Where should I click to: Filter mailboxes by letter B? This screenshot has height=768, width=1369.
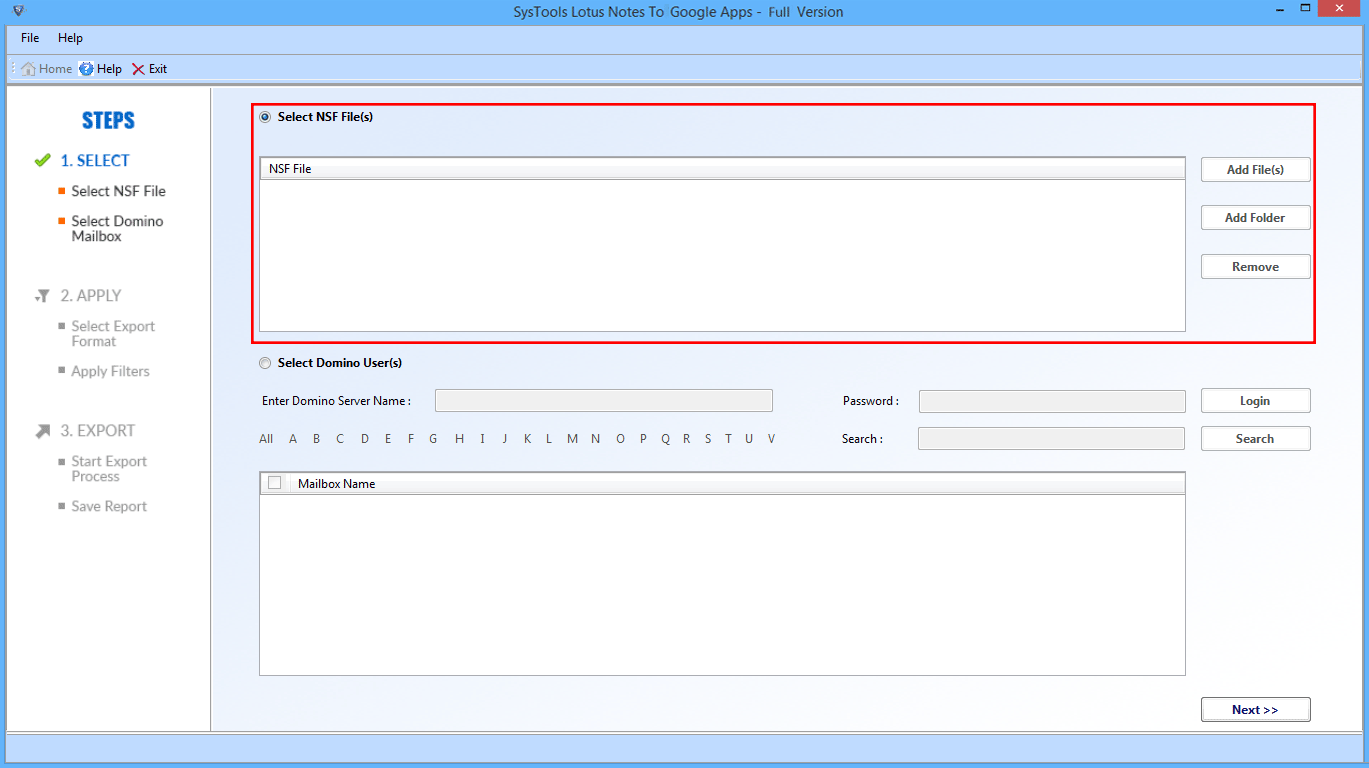pyautogui.click(x=316, y=439)
